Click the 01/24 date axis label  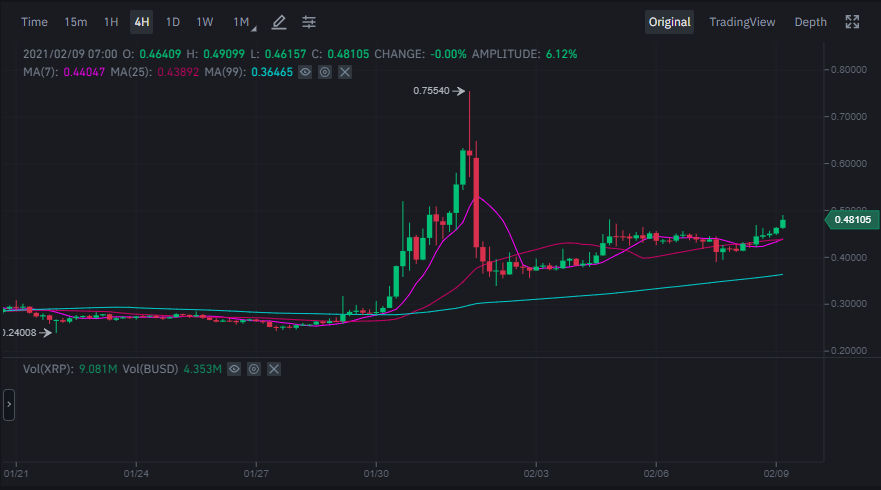pos(136,474)
